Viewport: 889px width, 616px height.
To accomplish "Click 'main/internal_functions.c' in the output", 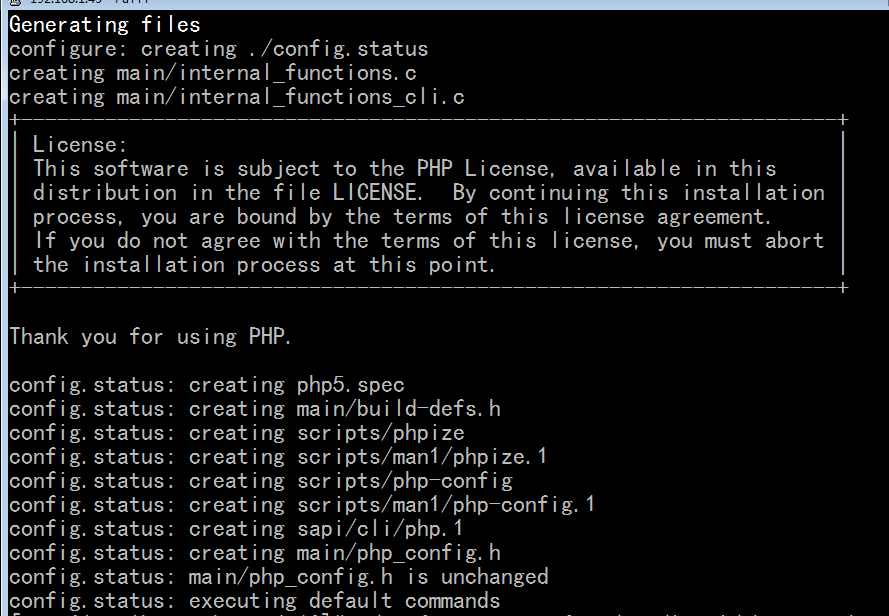I will point(266,73).
